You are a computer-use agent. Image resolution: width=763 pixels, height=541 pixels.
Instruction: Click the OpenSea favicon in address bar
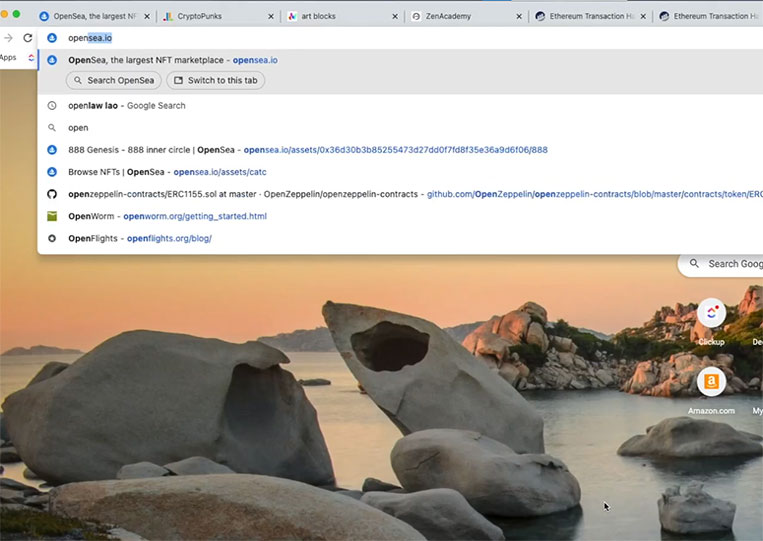click(x=52, y=37)
